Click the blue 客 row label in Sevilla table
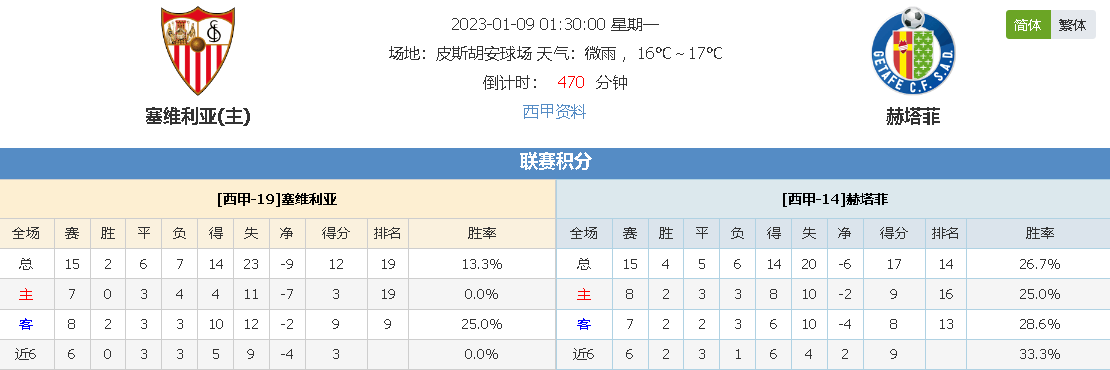Screen dimensions: 1110x370 (26, 325)
